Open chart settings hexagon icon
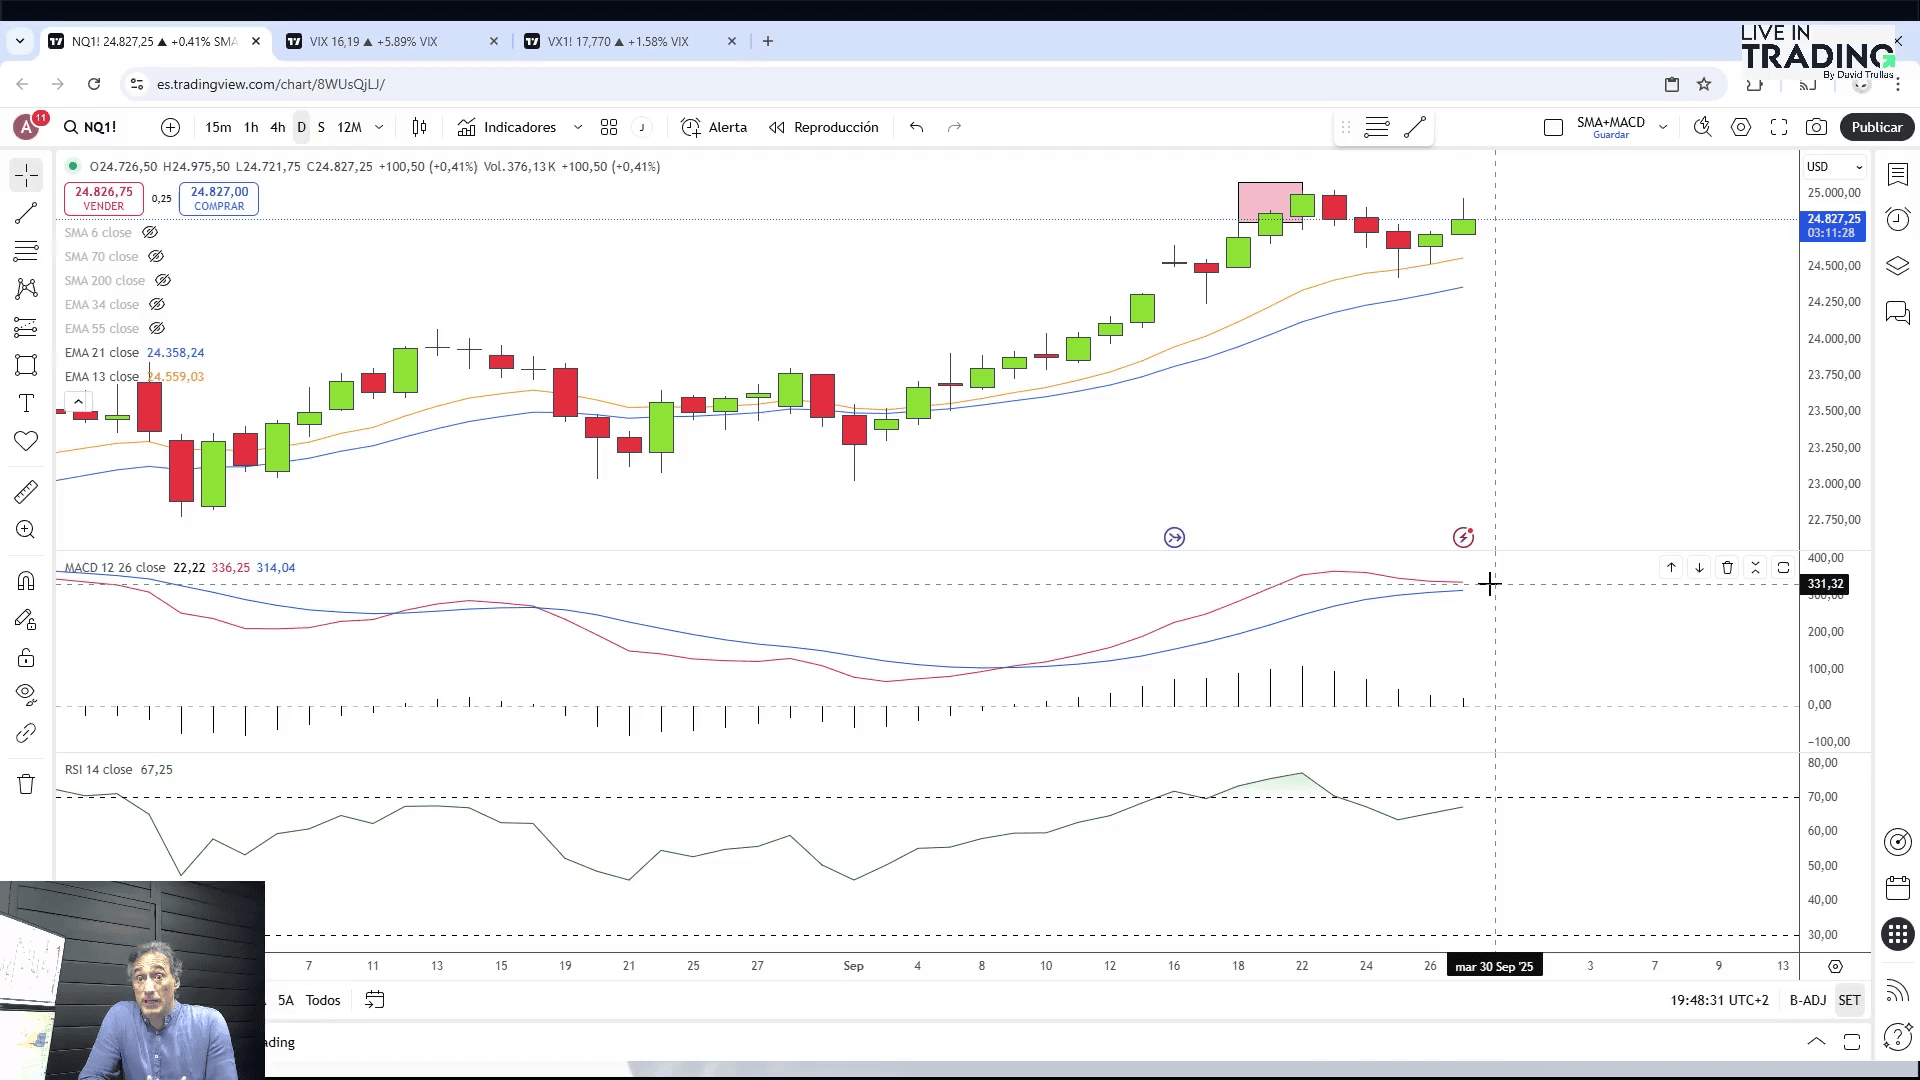Viewport: 1920px width, 1080px height. [1741, 127]
